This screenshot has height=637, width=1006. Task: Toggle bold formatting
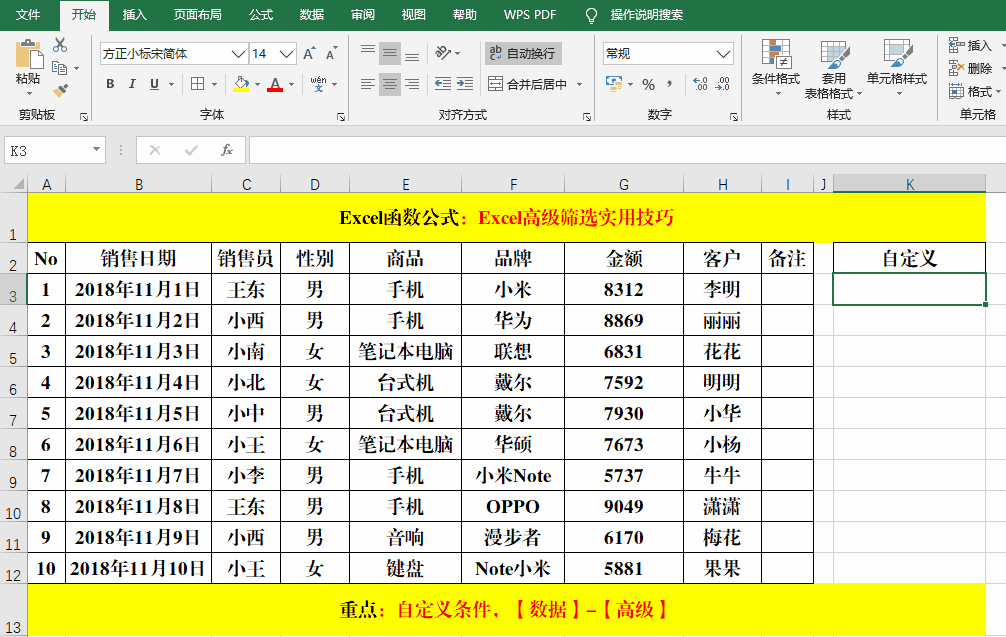click(x=110, y=85)
